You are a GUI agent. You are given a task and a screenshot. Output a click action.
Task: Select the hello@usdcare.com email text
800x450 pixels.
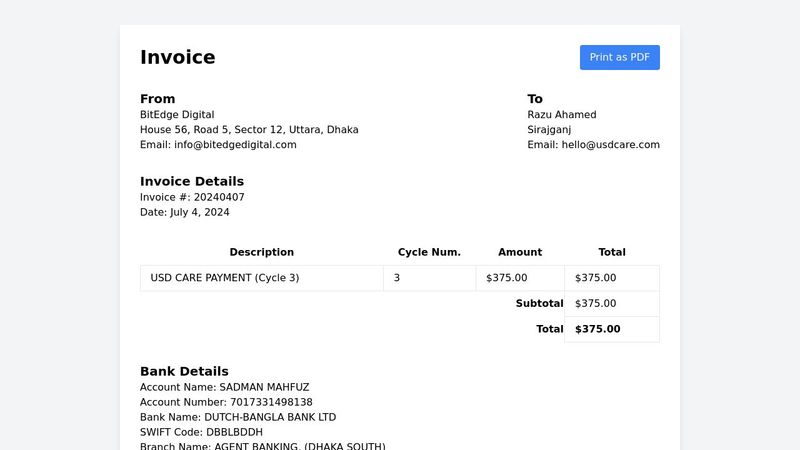click(x=610, y=144)
